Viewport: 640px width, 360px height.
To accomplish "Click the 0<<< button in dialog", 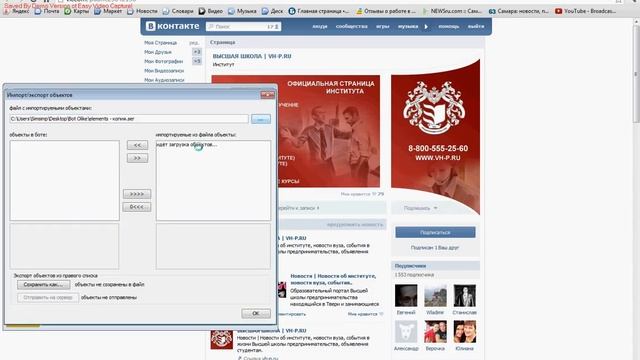I will (137, 207).
